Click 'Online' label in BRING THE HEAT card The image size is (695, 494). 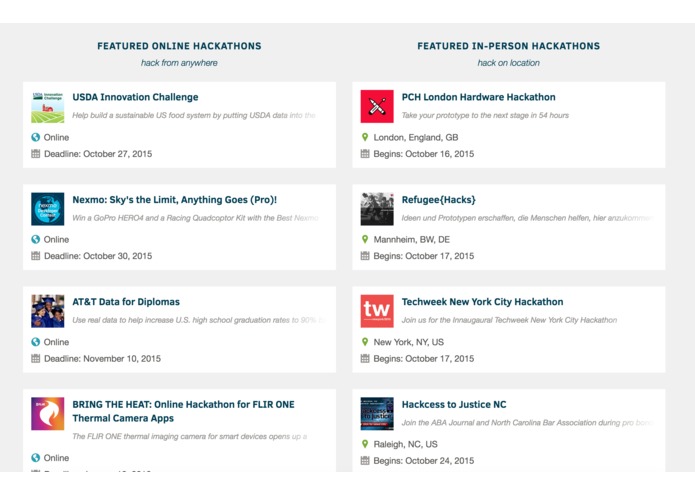point(56,458)
